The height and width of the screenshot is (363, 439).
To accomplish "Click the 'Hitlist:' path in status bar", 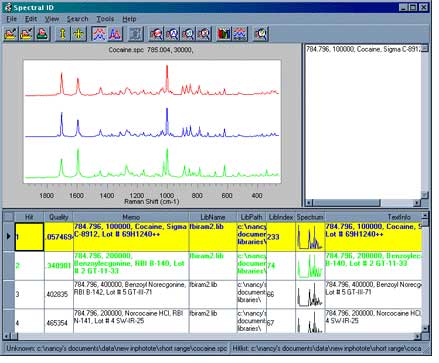I will (327, 348).
